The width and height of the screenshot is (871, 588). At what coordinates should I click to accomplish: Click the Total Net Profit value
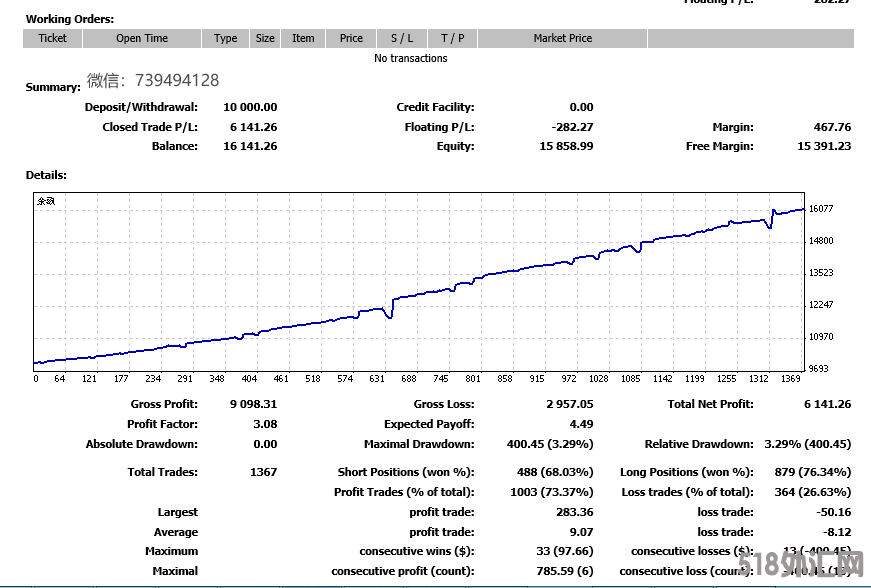(x=826, y=404)
